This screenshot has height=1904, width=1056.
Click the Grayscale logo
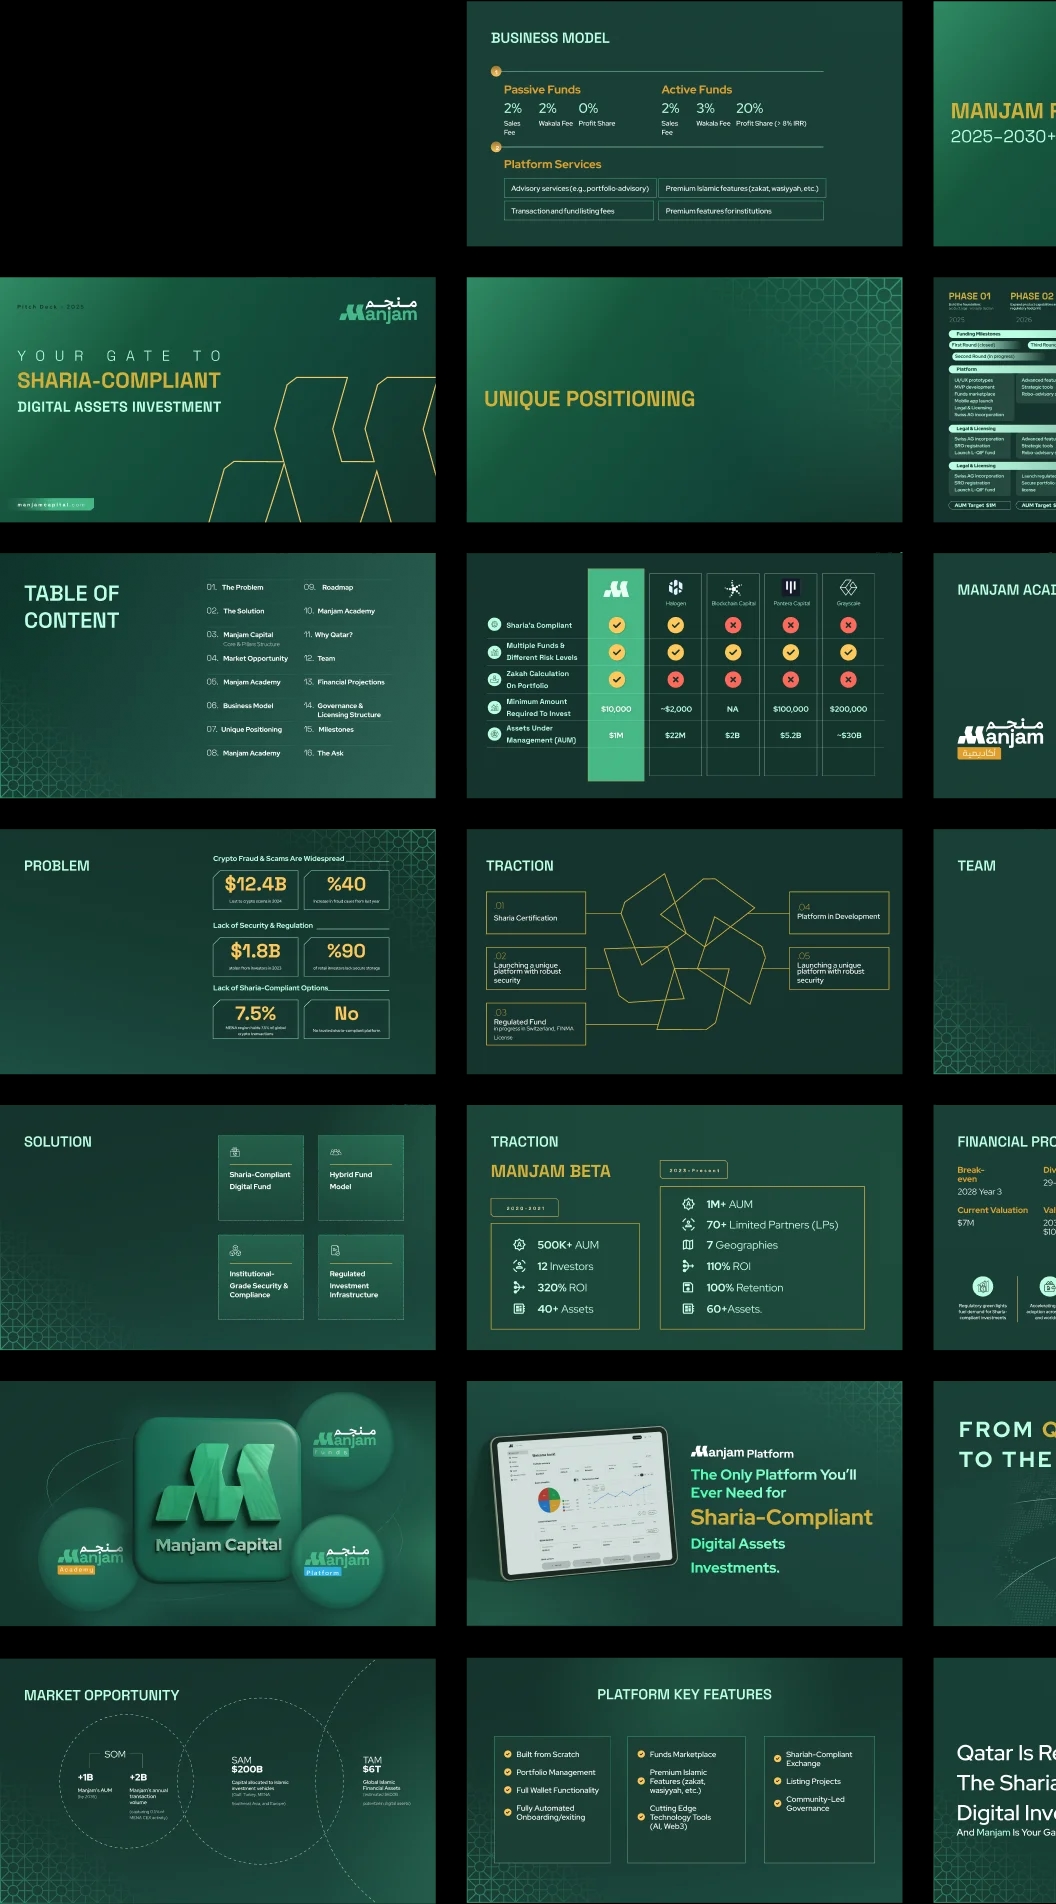[x=848, y=587]
